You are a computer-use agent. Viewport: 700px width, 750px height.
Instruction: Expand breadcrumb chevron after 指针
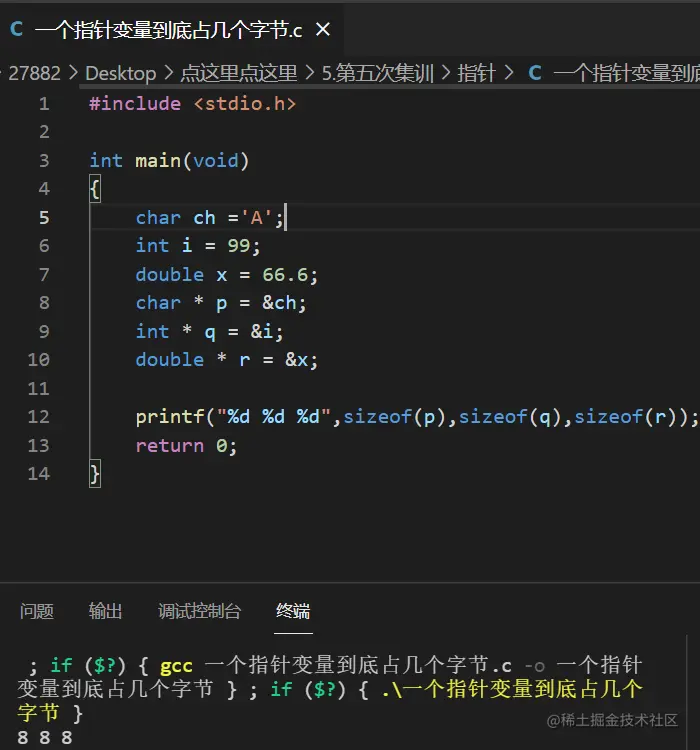pyautogui.click(x=508, y=73)
